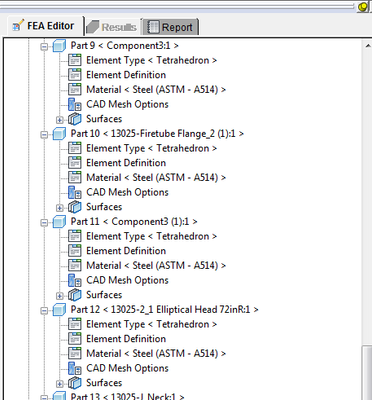The width and height of the screenshot is (372, 400).
Task: Expand Surfaces under Part 12
Action: click(60, 384)
